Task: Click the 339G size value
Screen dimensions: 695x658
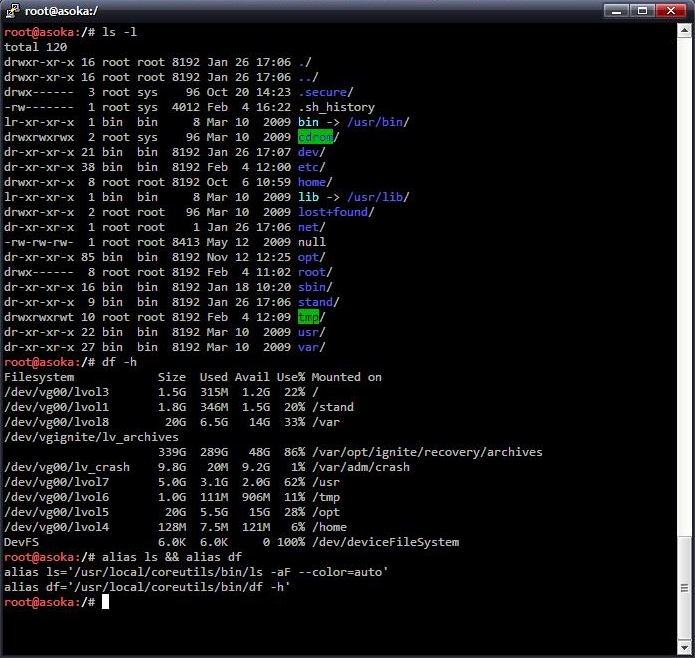Action: tap(172, 452)
